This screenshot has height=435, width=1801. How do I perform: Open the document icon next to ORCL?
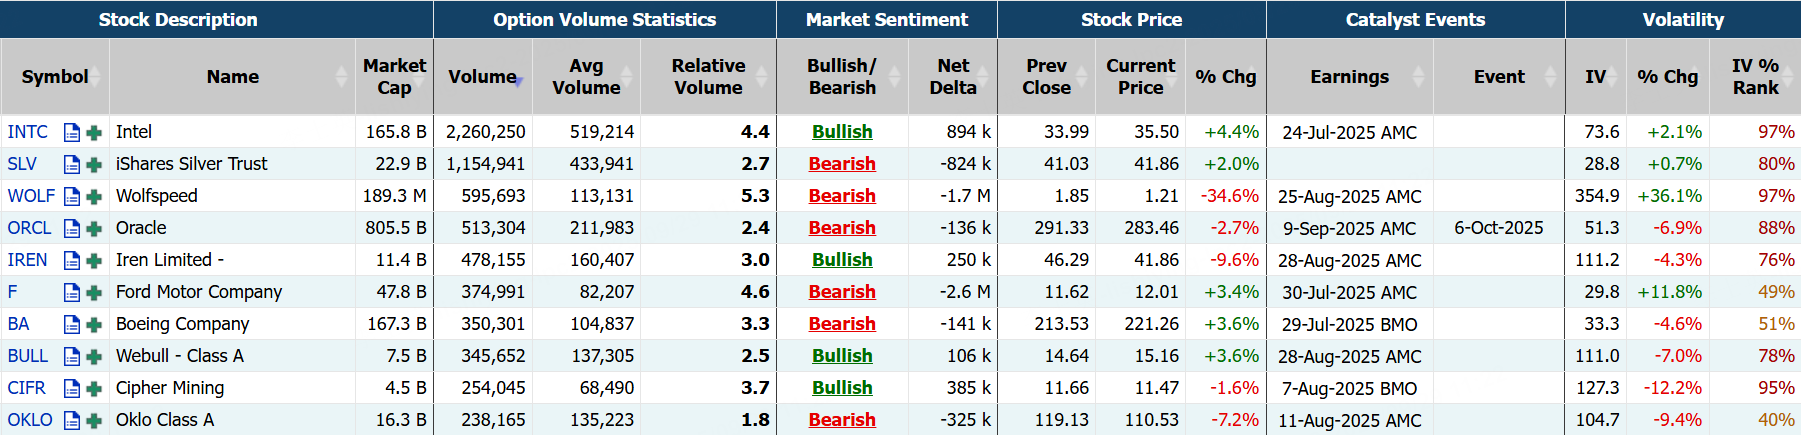pyautogui.click(x=72, y=229)
